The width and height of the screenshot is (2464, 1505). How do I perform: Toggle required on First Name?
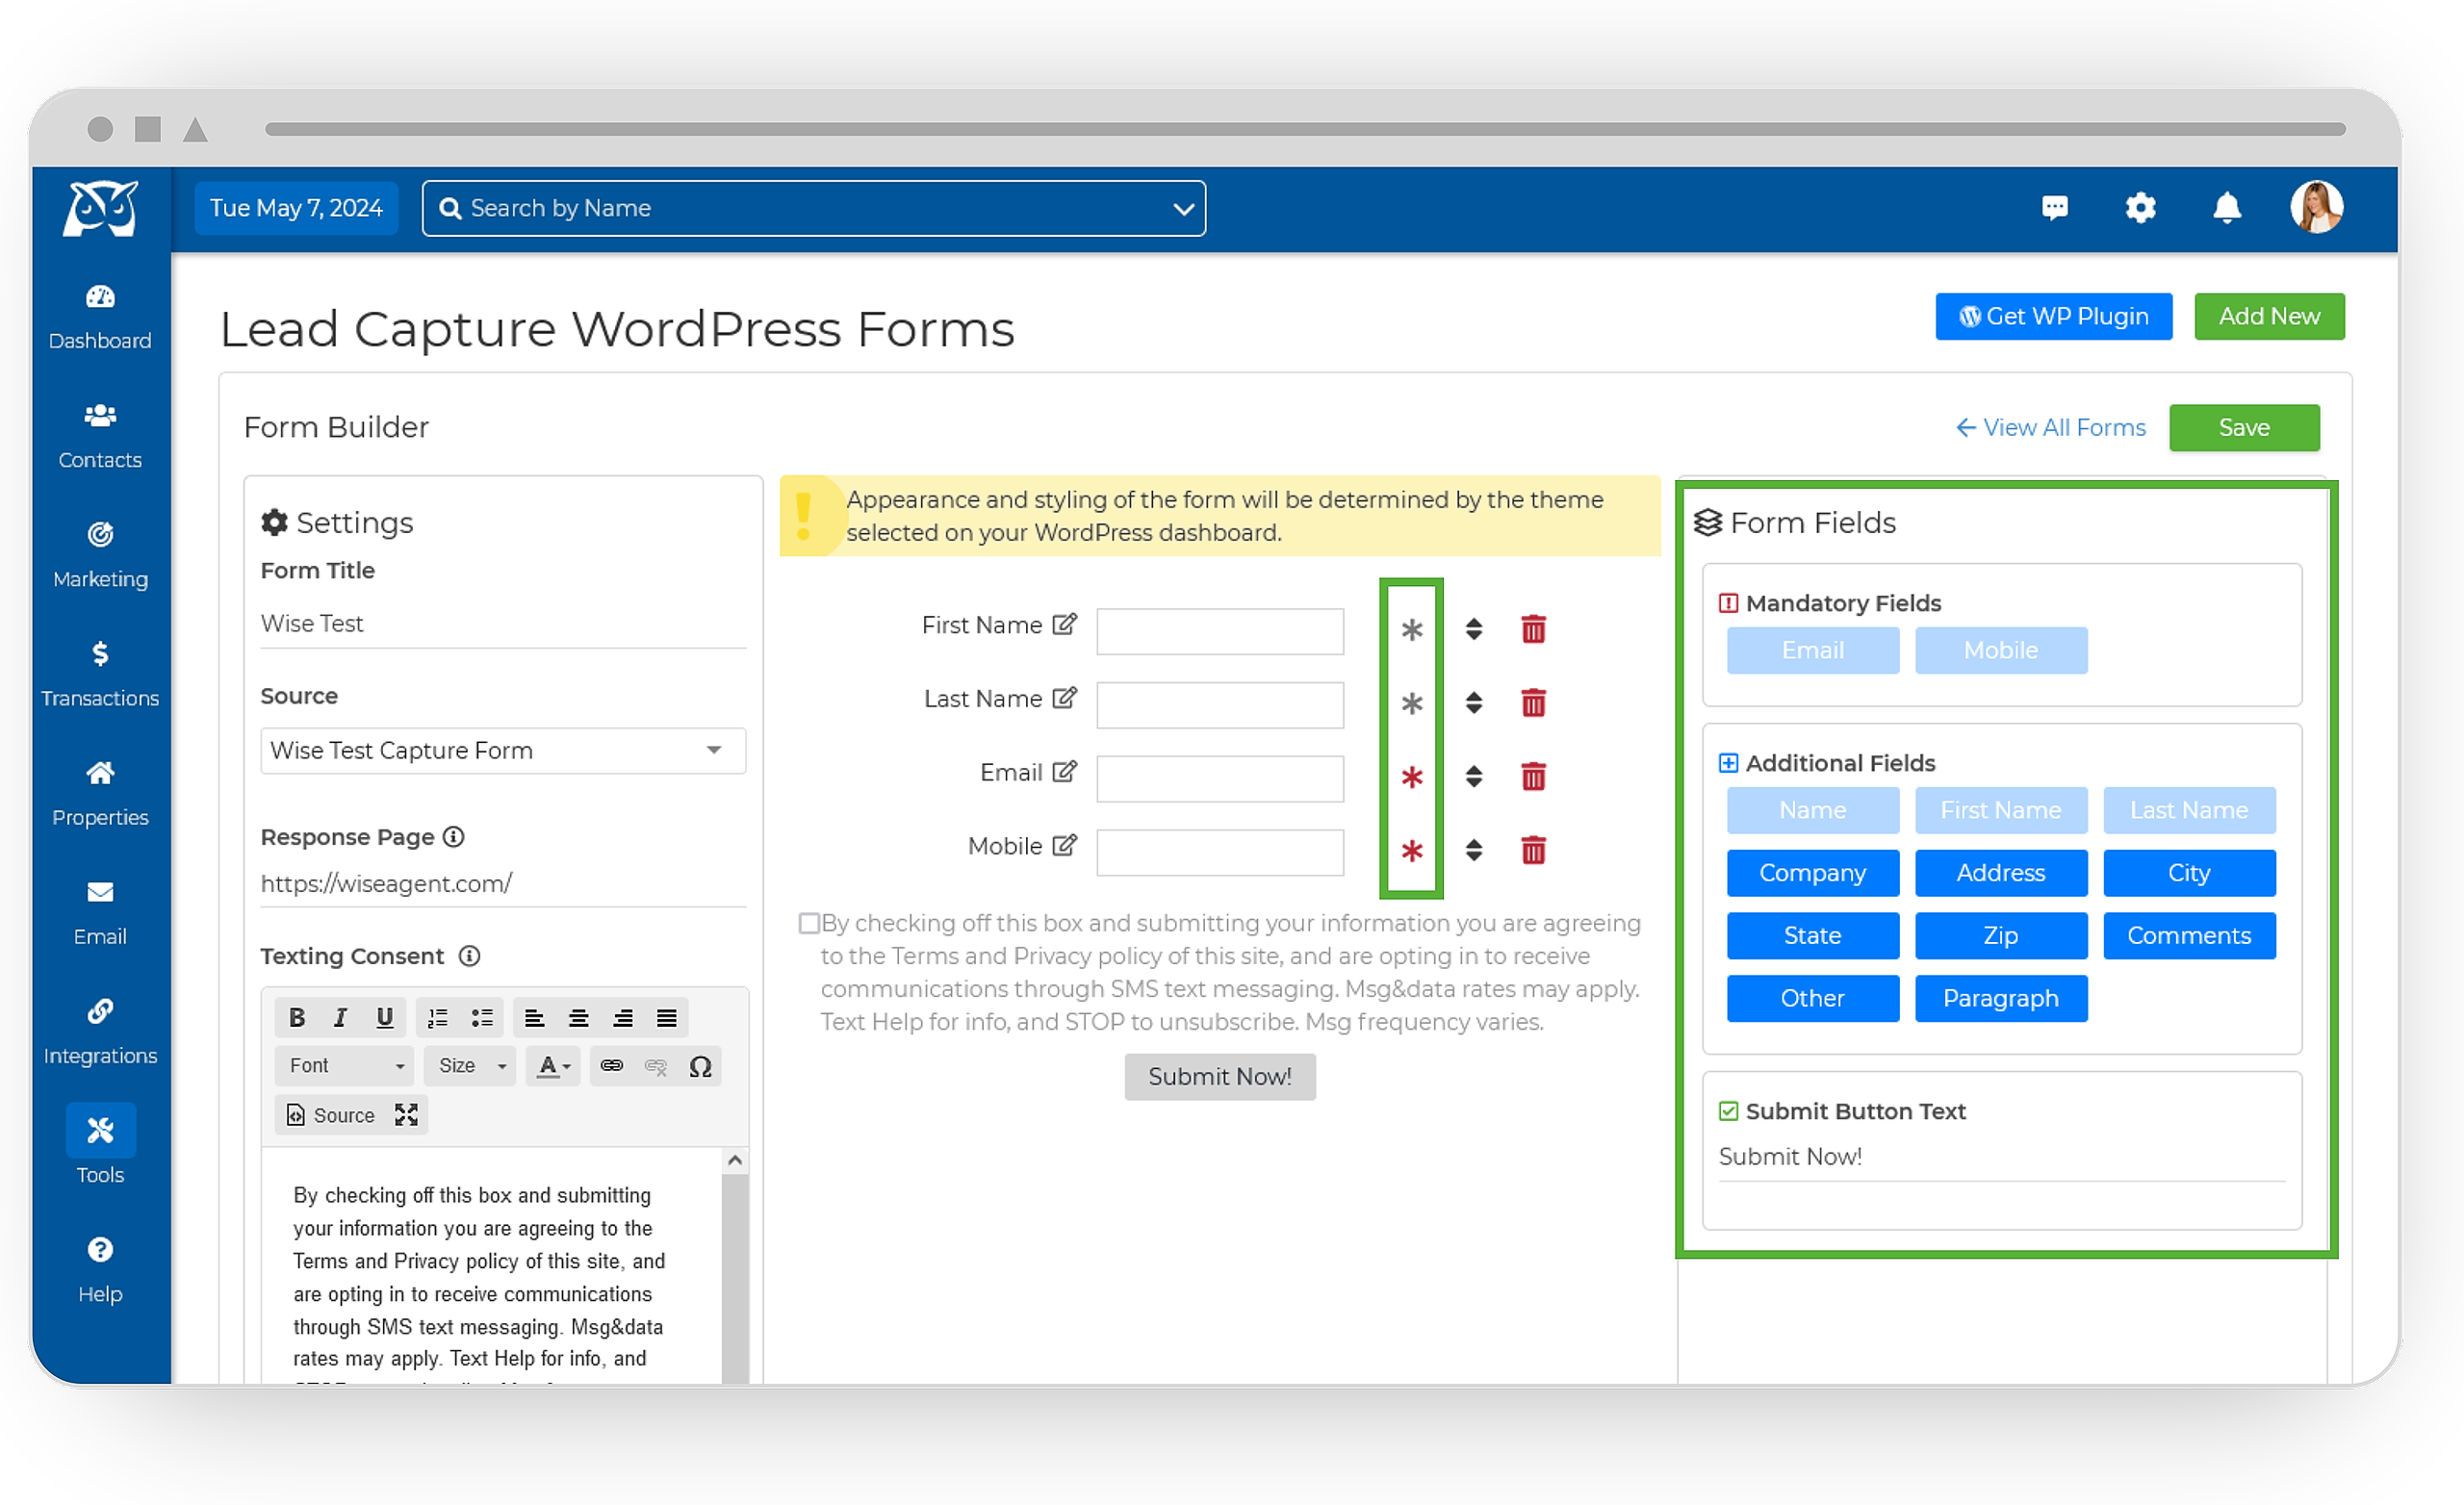[1411, 630]
